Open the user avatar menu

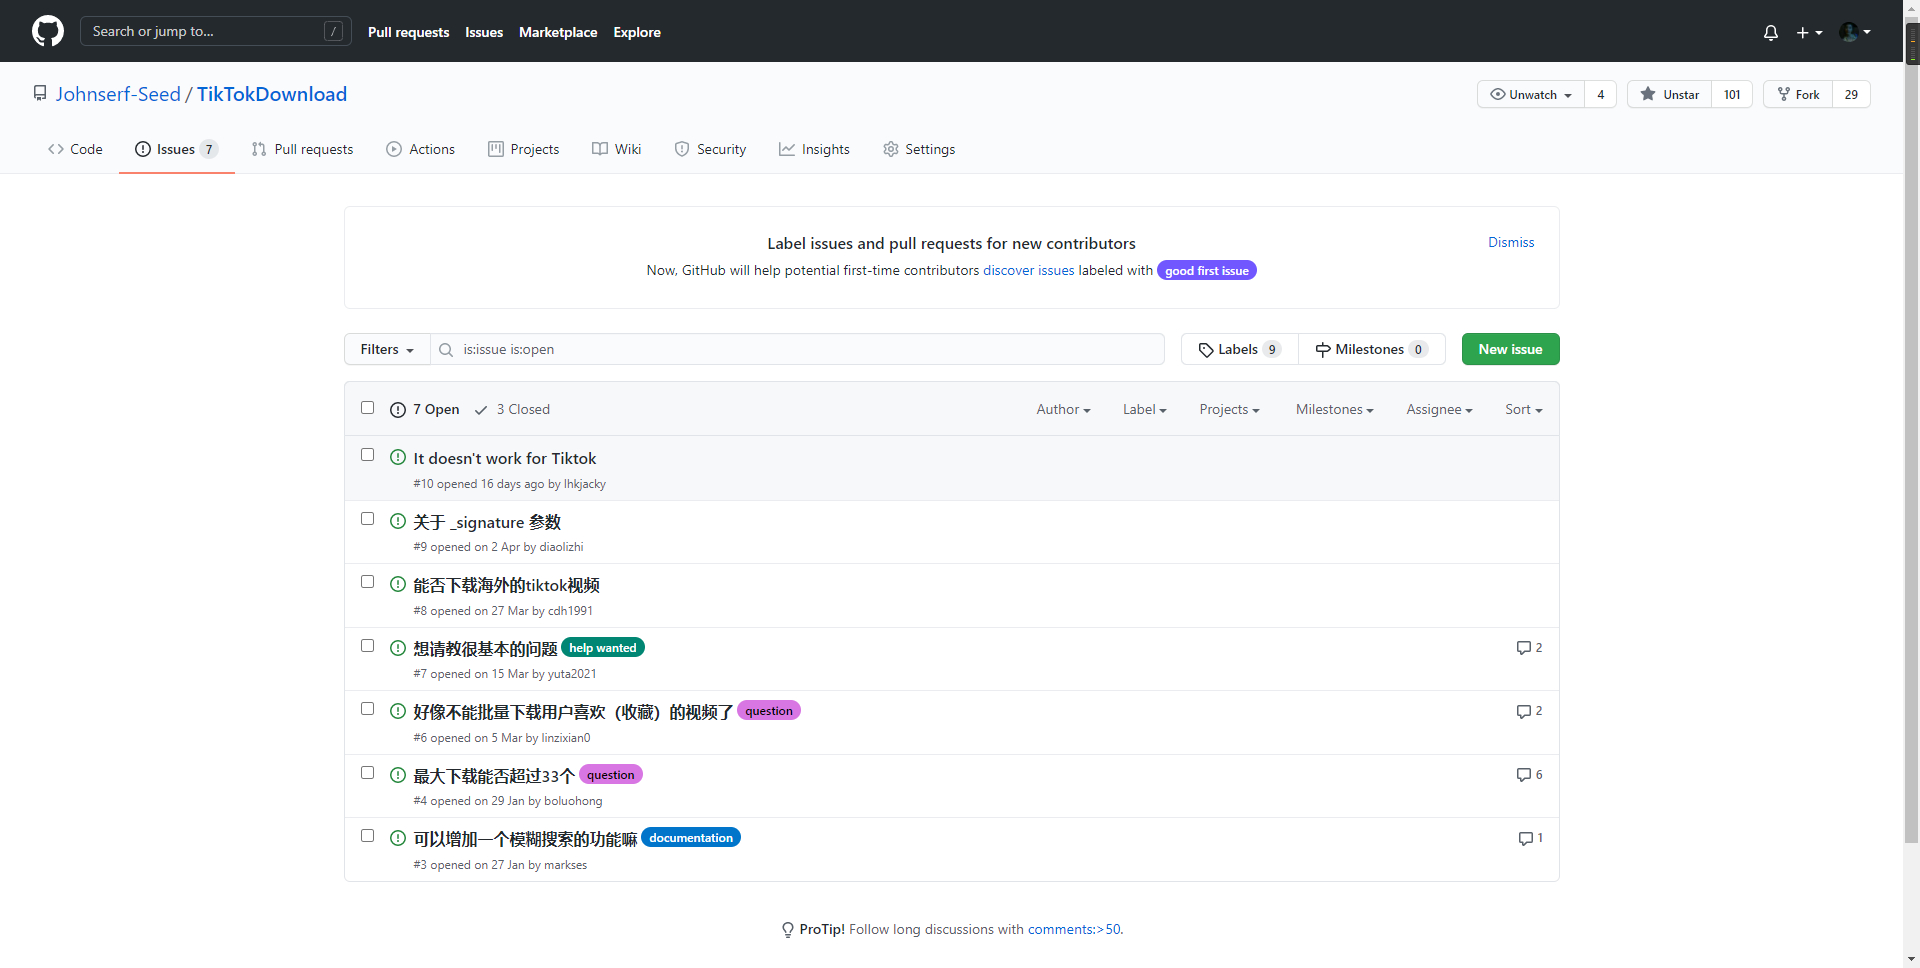[x=1855, y=32]
